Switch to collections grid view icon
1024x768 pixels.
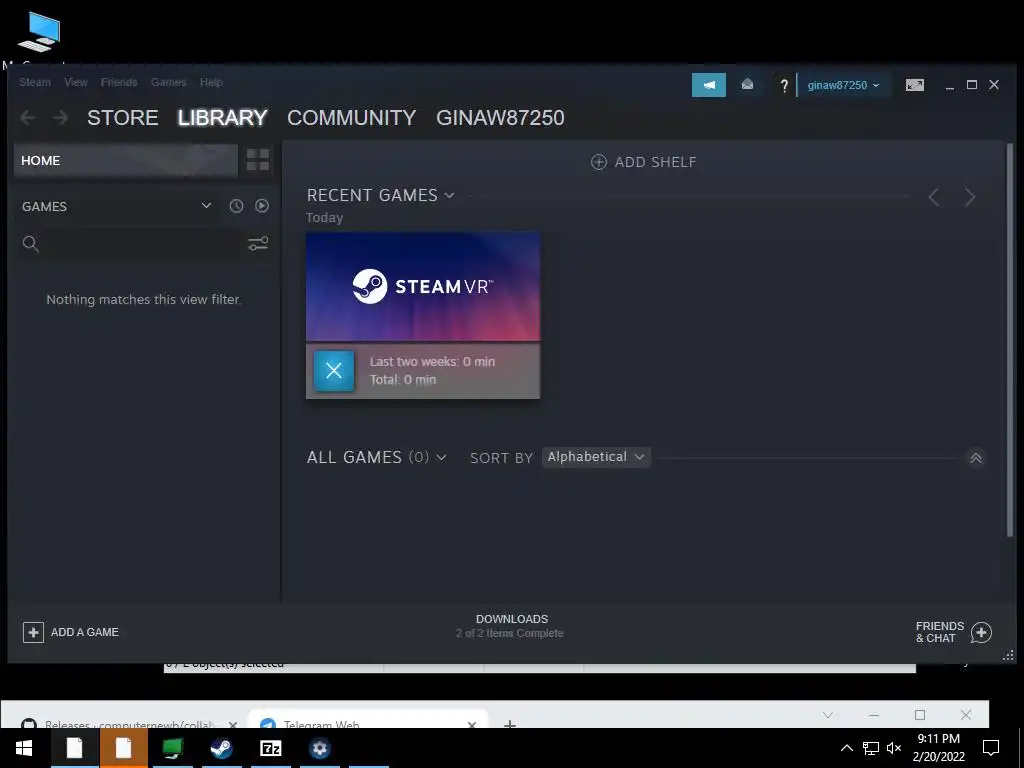[258, 160]
